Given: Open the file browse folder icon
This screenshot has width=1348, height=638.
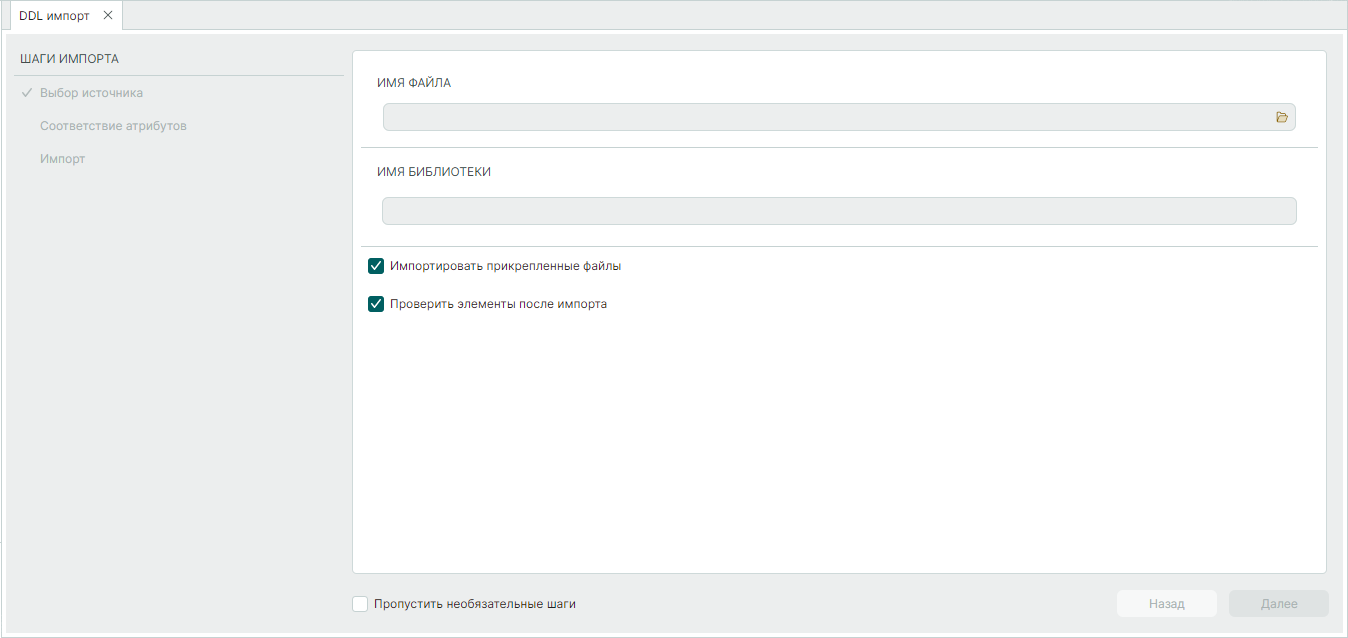Looking at the screenshot, I should (1282, 117).
